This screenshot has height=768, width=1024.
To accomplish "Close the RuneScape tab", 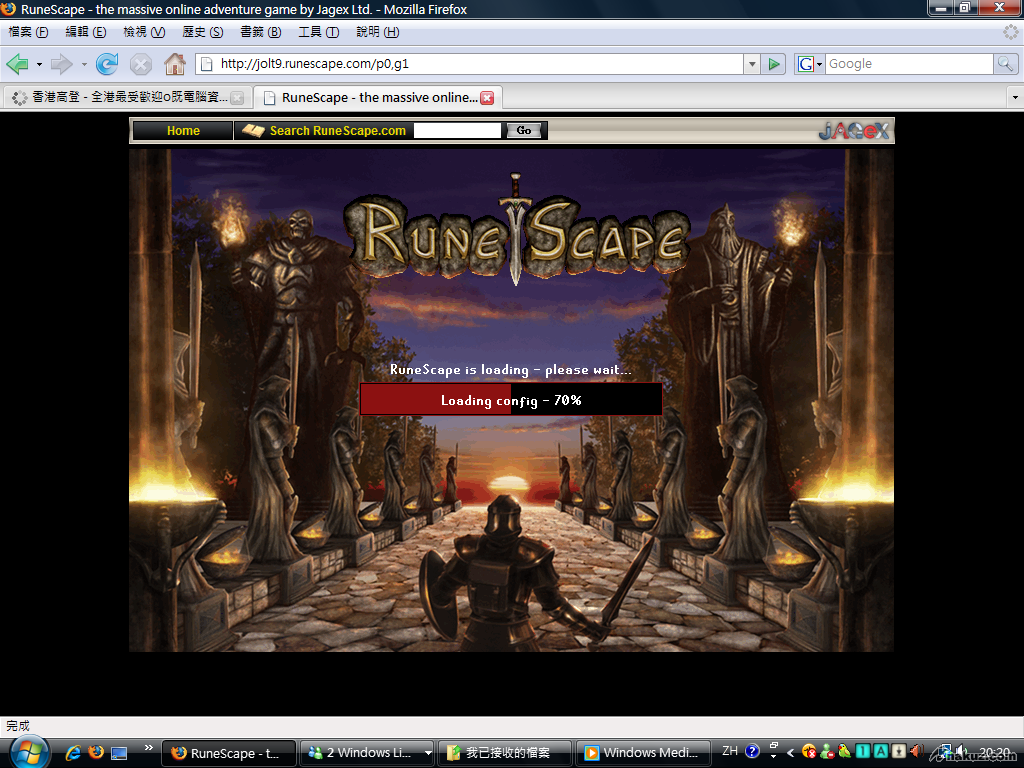I will (487, 98).
